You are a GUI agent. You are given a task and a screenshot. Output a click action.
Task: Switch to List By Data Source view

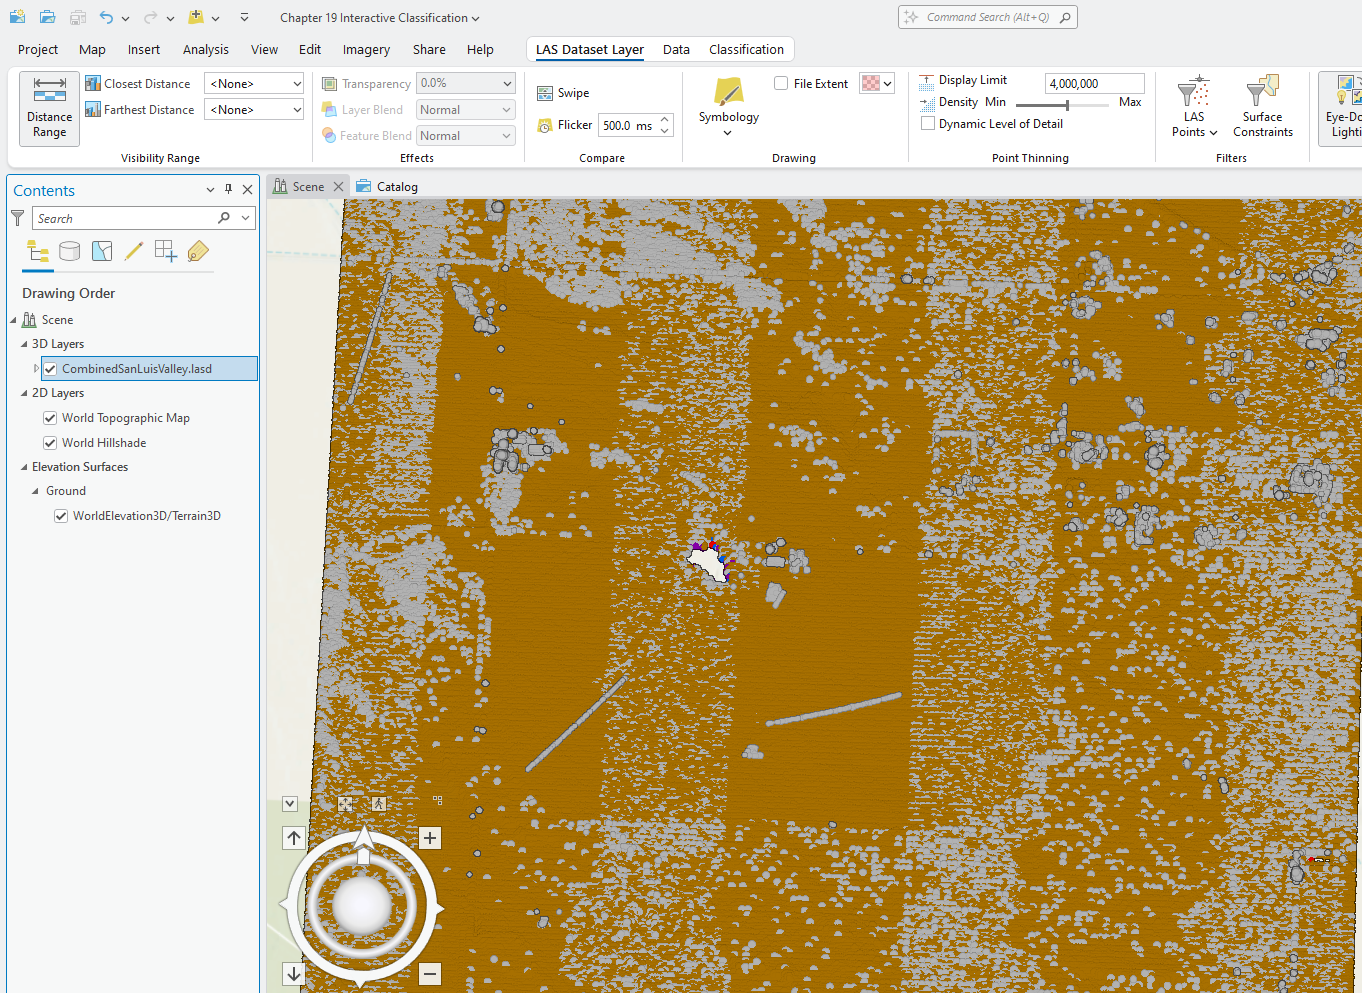(x=69, y=251)
